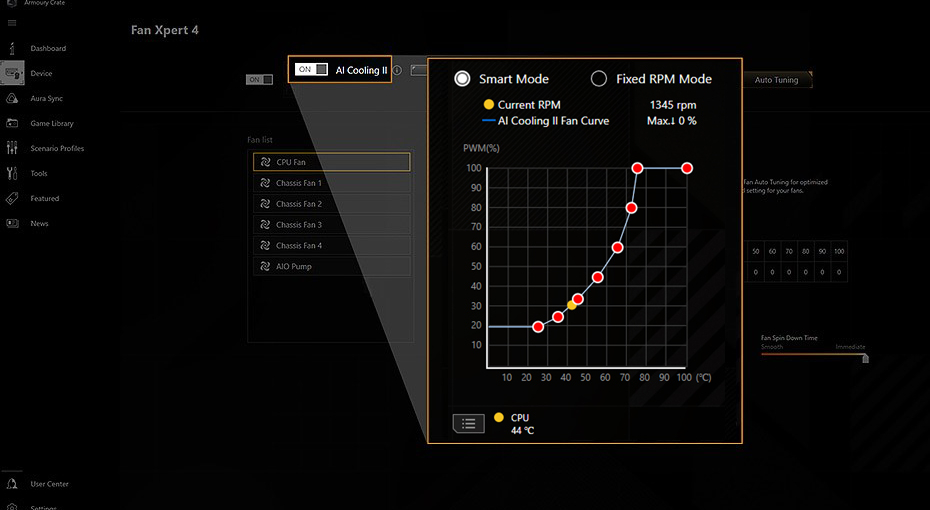Click the 'Fan list' heading
The height and width of the screenshot is (510, 930).
point(260,140)
